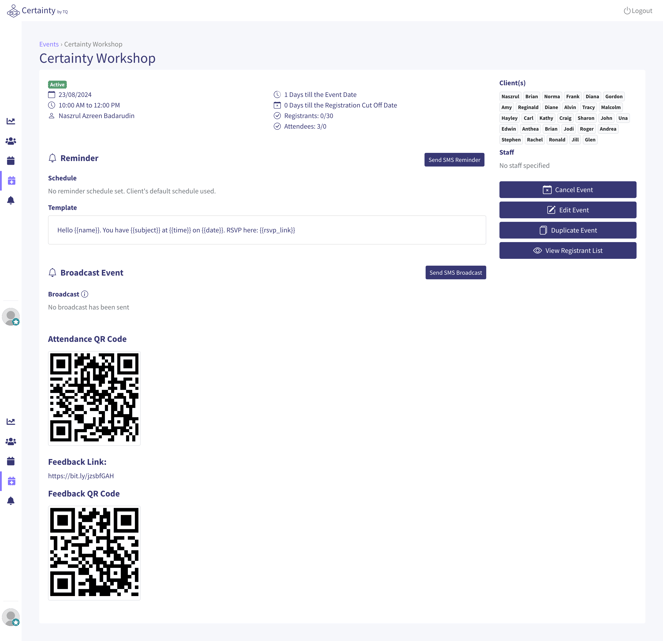The width and height of the screenshot is (663, 641).
Task: Send an SMS broadcast
Action: point(455,272)
